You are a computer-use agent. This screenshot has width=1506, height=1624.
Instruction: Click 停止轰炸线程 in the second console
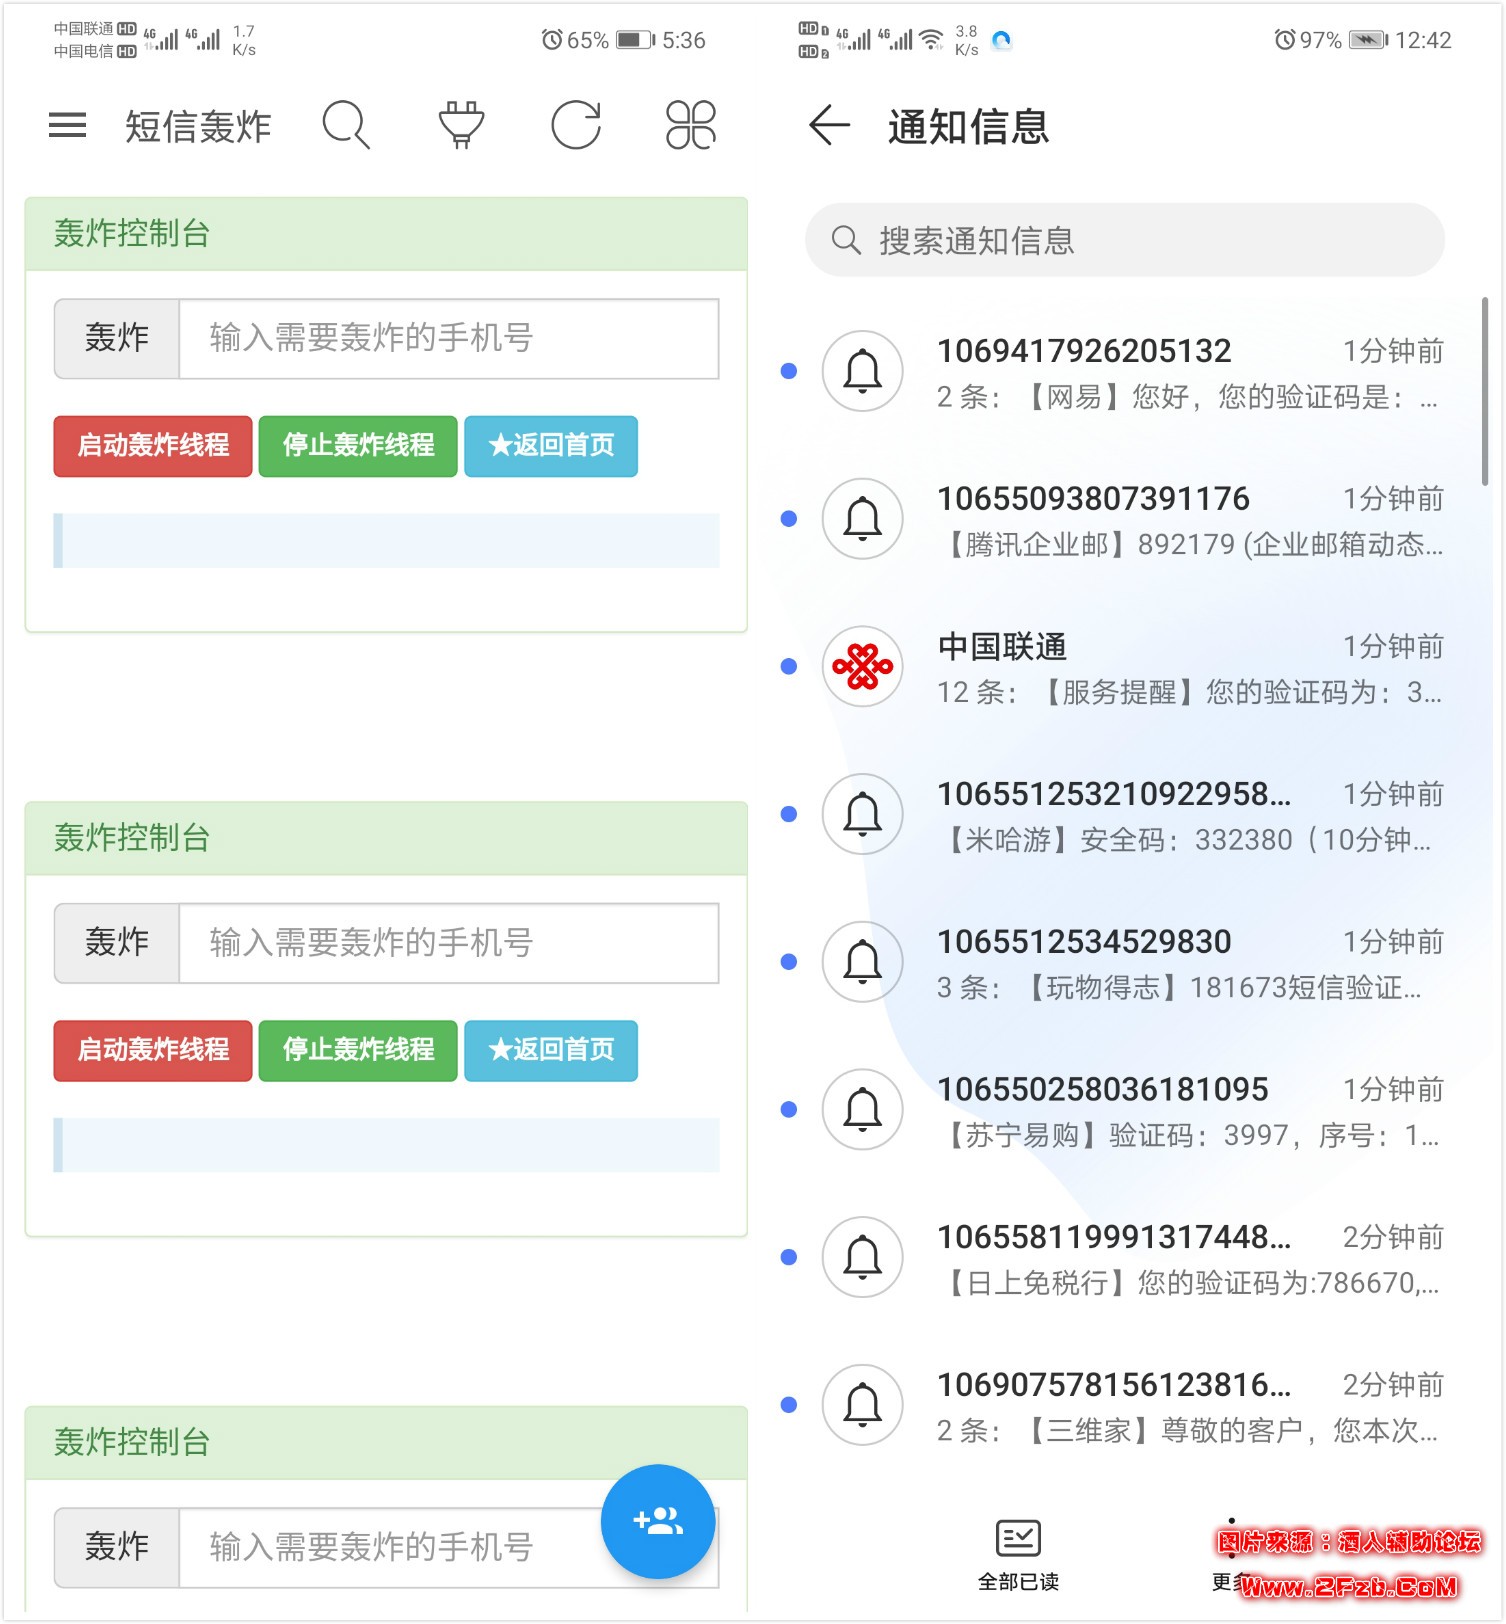pos(358,1050)
